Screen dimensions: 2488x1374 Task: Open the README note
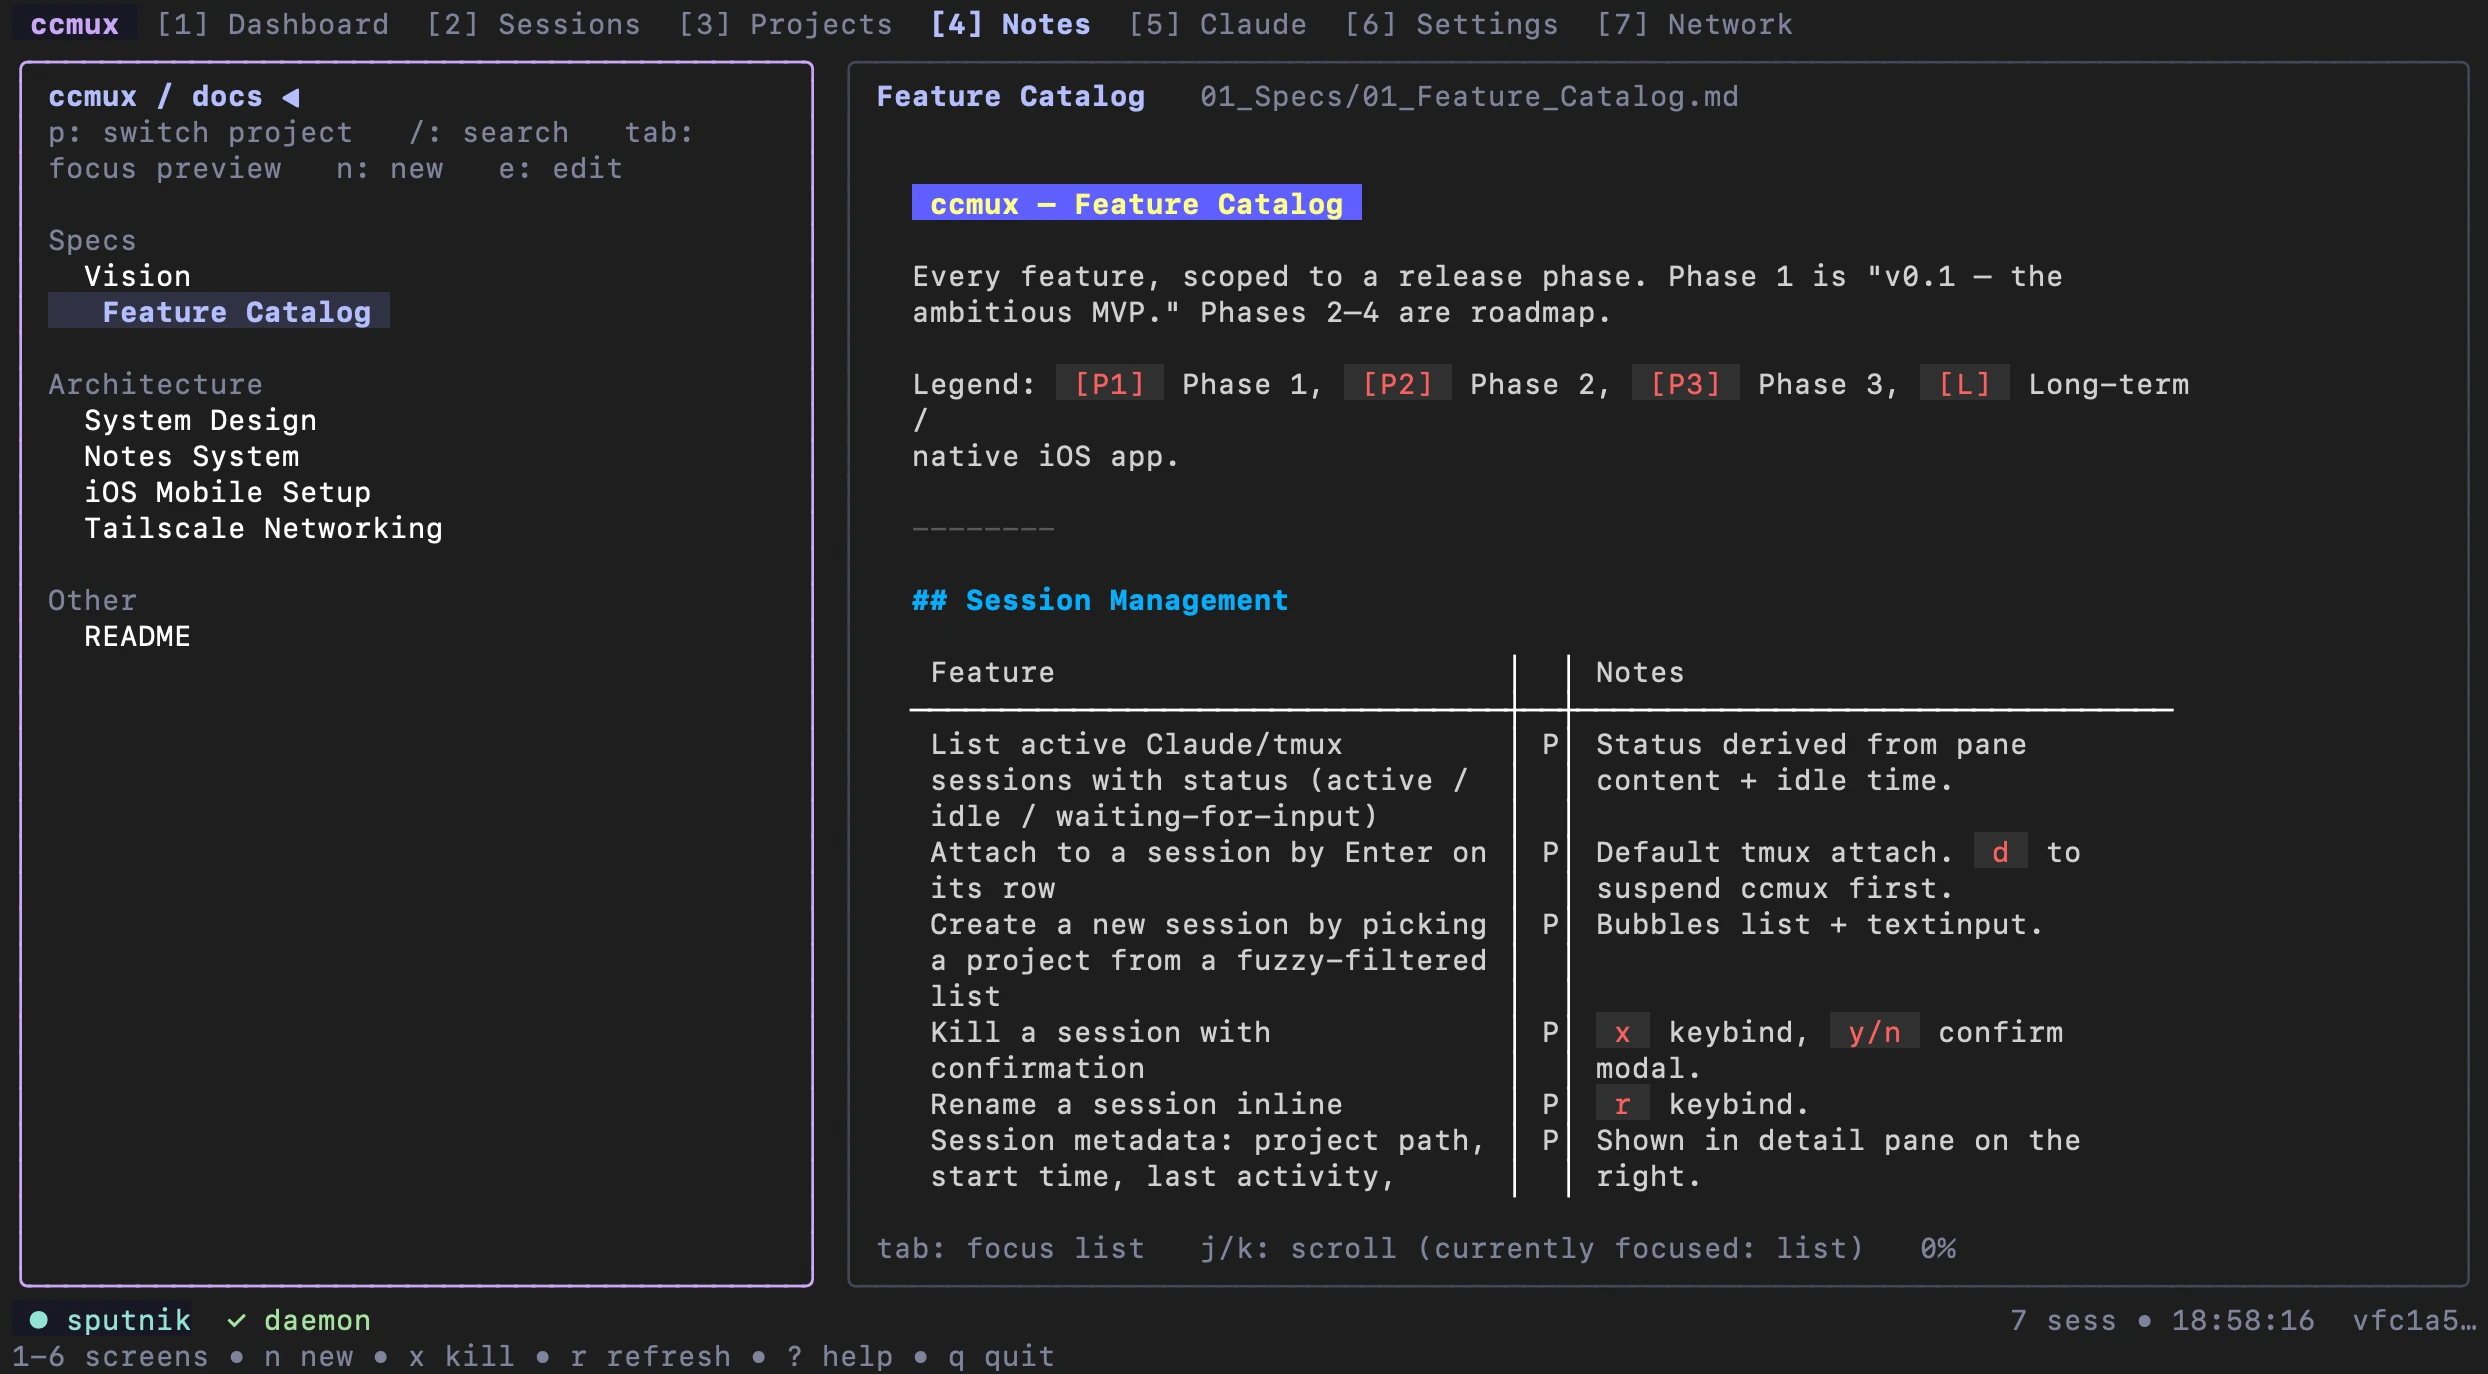pyautogui.click(x=138, y=636)
